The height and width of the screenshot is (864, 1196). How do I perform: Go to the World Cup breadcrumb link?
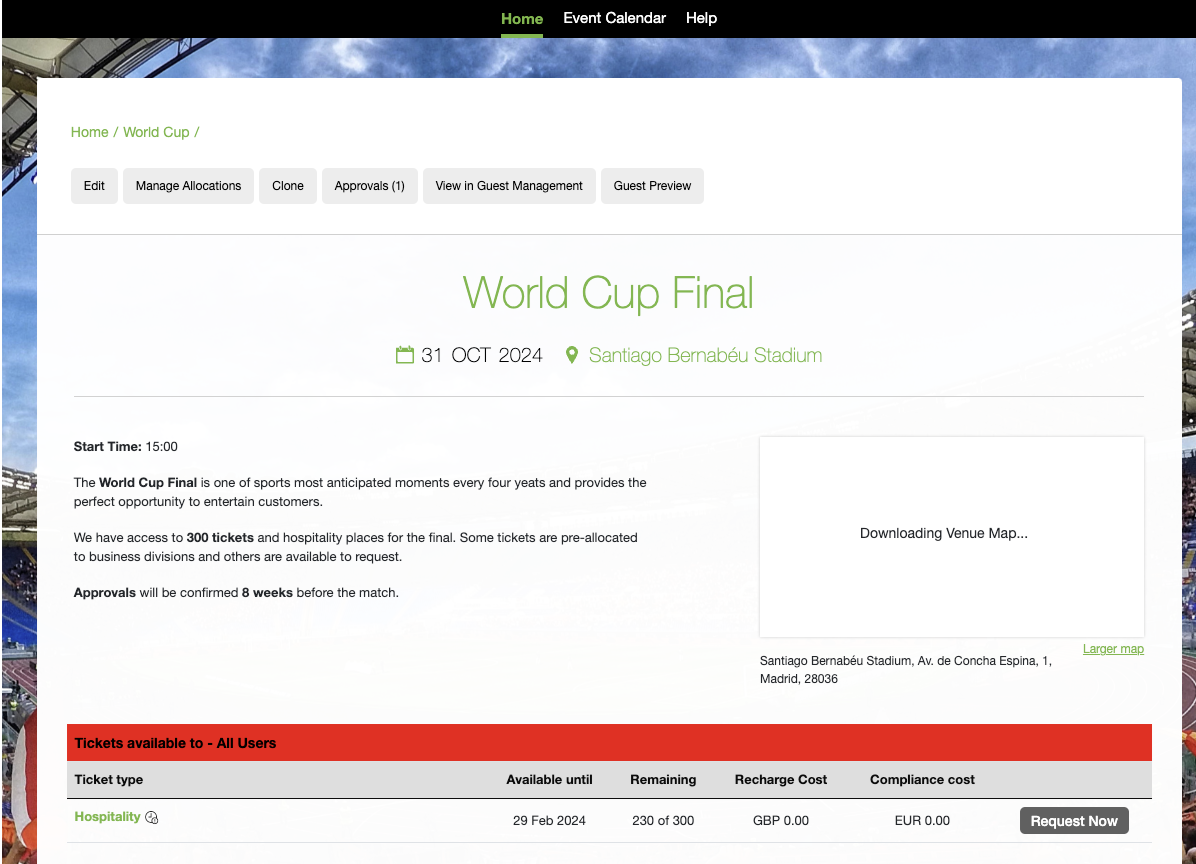[x=156, y=132]
